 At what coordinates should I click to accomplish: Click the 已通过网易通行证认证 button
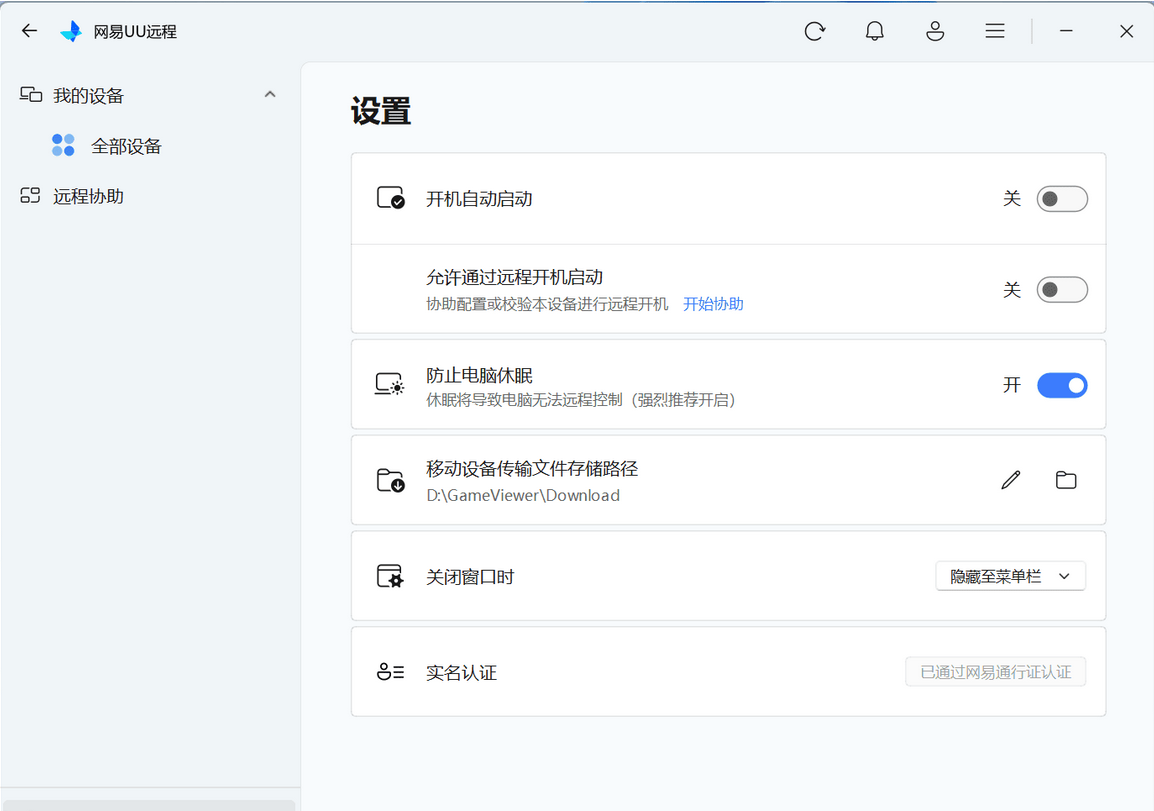tap(995, 671)
